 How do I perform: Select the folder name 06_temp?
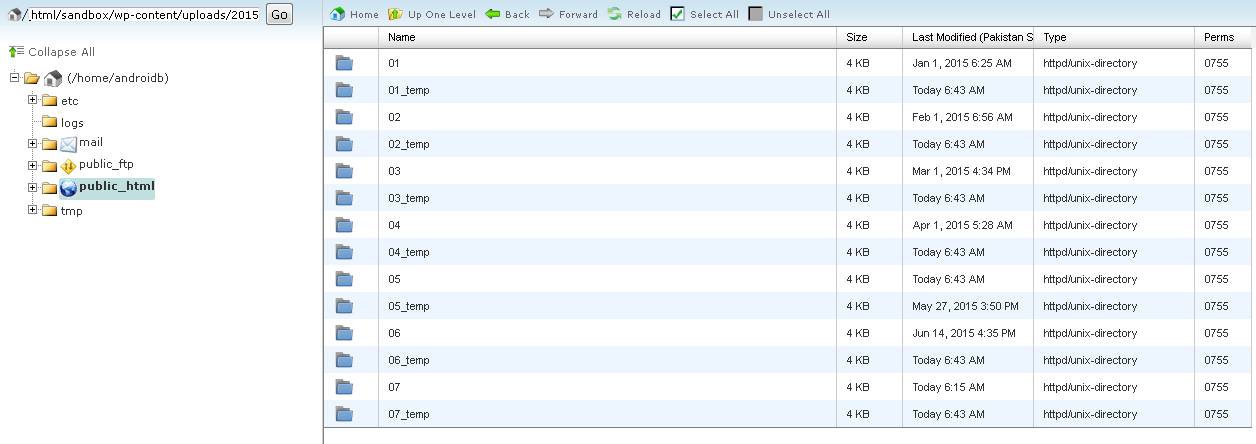(x=409, y=360)
